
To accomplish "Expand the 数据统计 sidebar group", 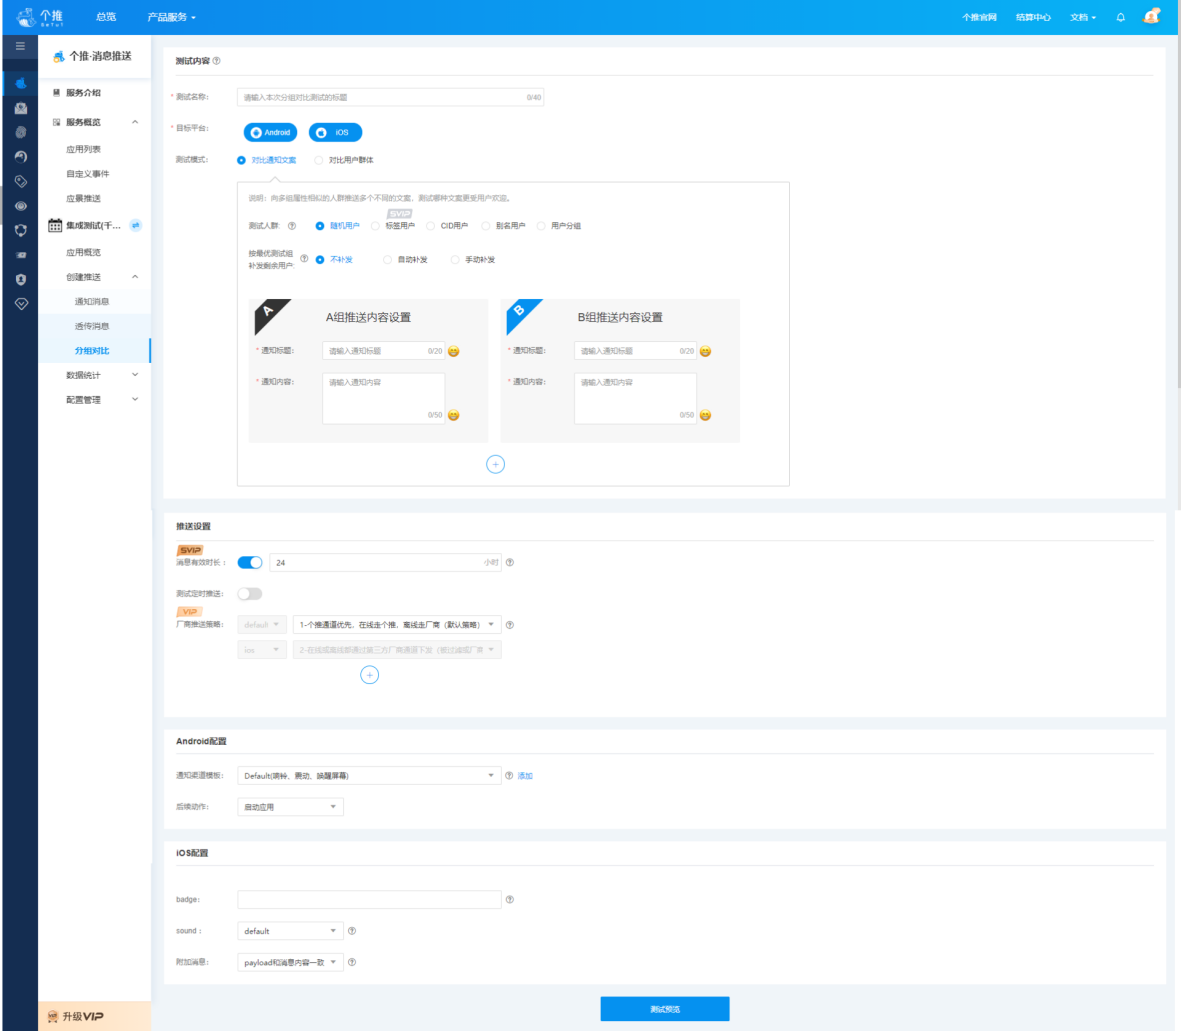I will click(x=135, y=375).
